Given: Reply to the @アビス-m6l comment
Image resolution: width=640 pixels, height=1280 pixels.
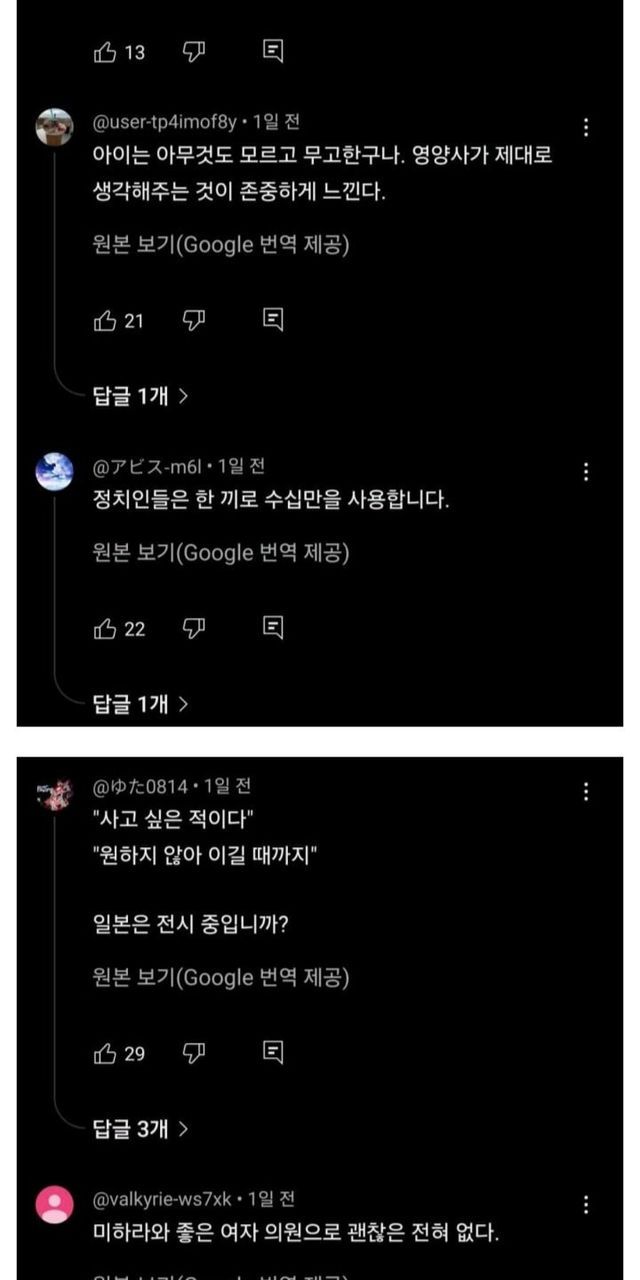Looking at the screenshot, I should coord(273,628).
